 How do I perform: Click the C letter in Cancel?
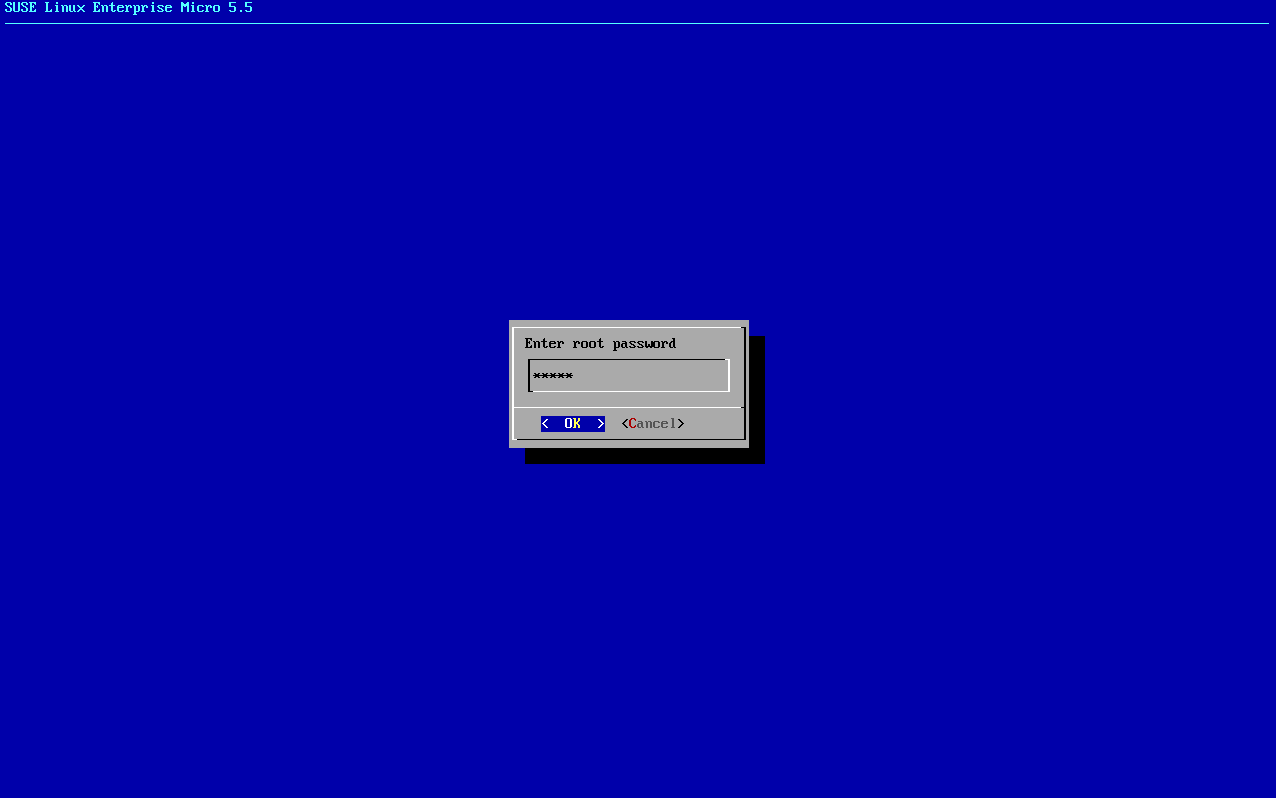click(x=630, y=423)
